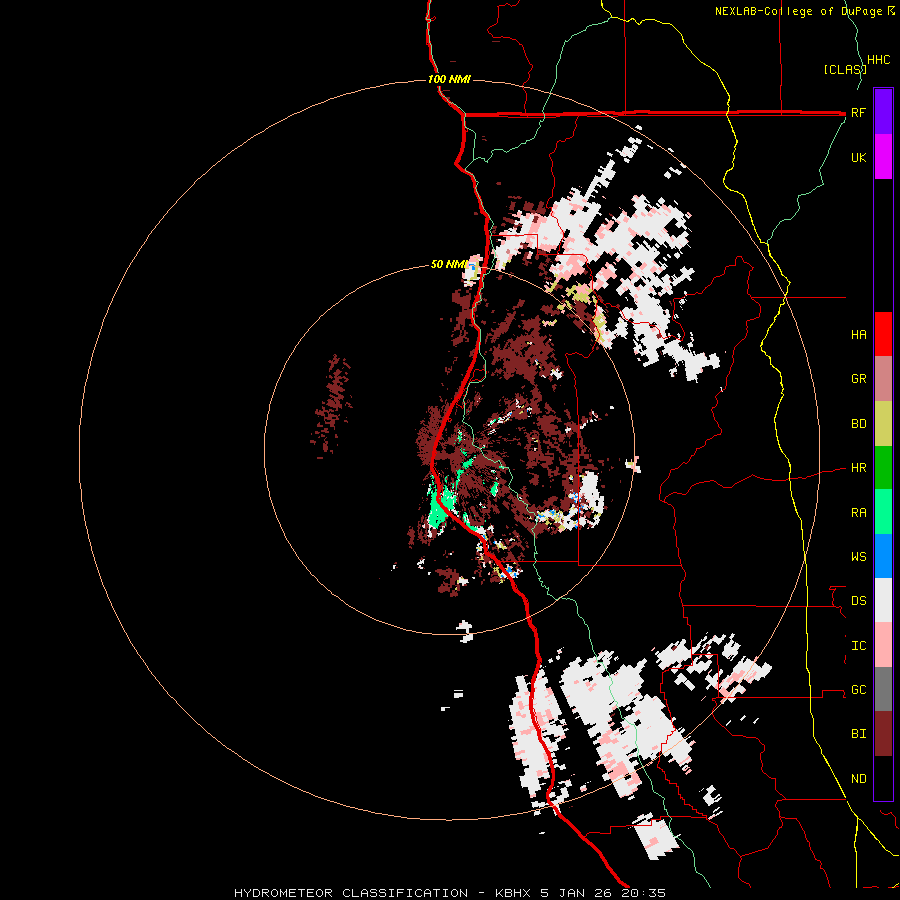Screen dimensions: 900x900
Task: Click the ND legend label
Action: 858,779
